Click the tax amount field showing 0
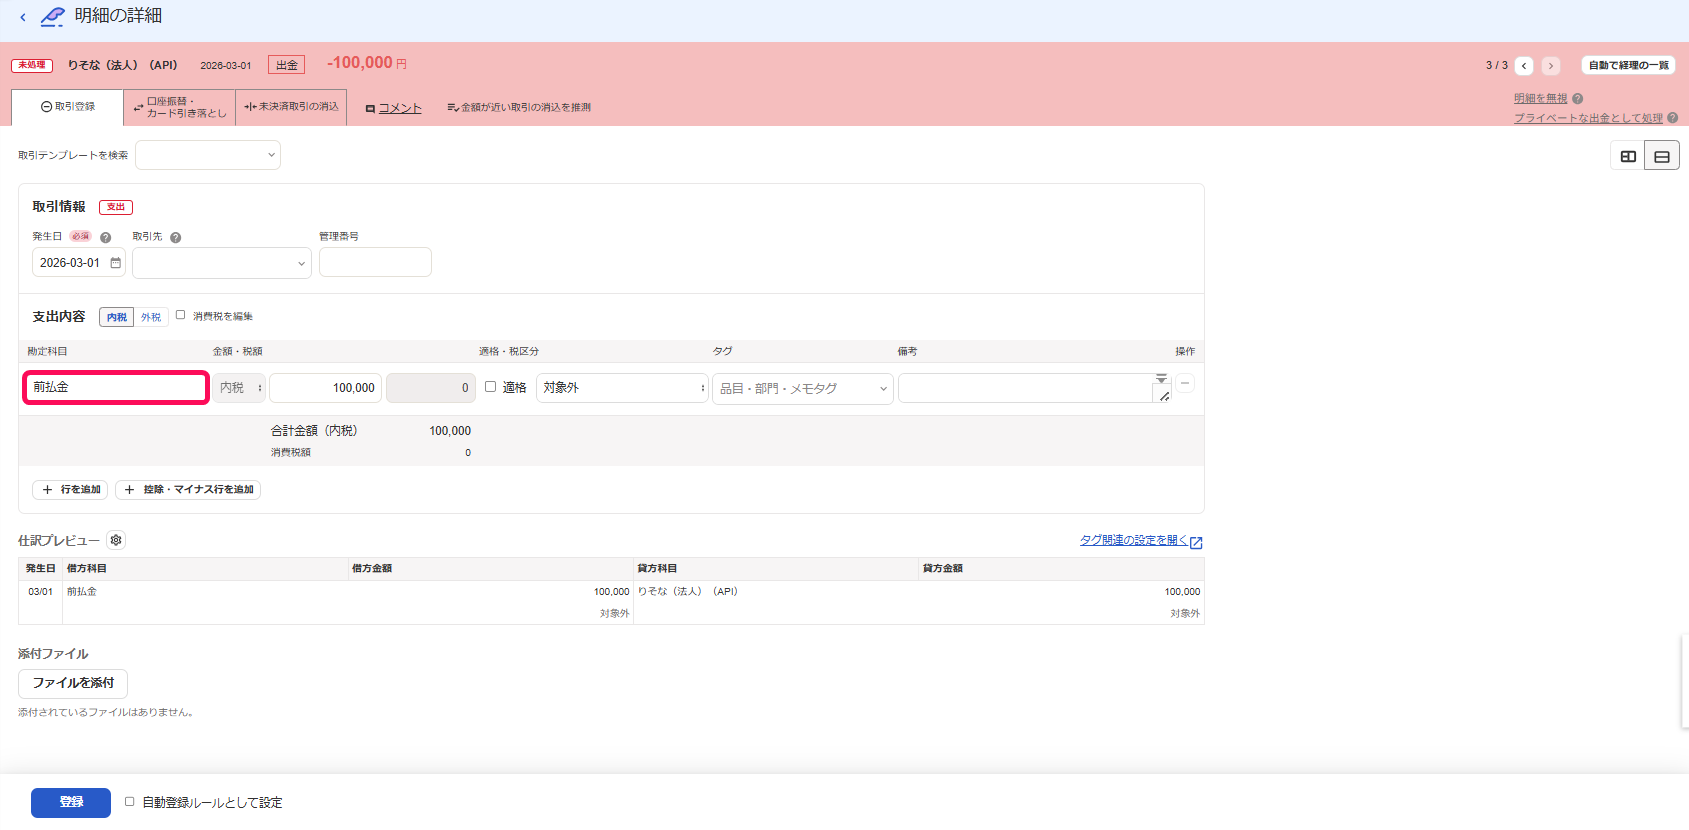This screenshot has width=1689, height=830. click(431, 388)
